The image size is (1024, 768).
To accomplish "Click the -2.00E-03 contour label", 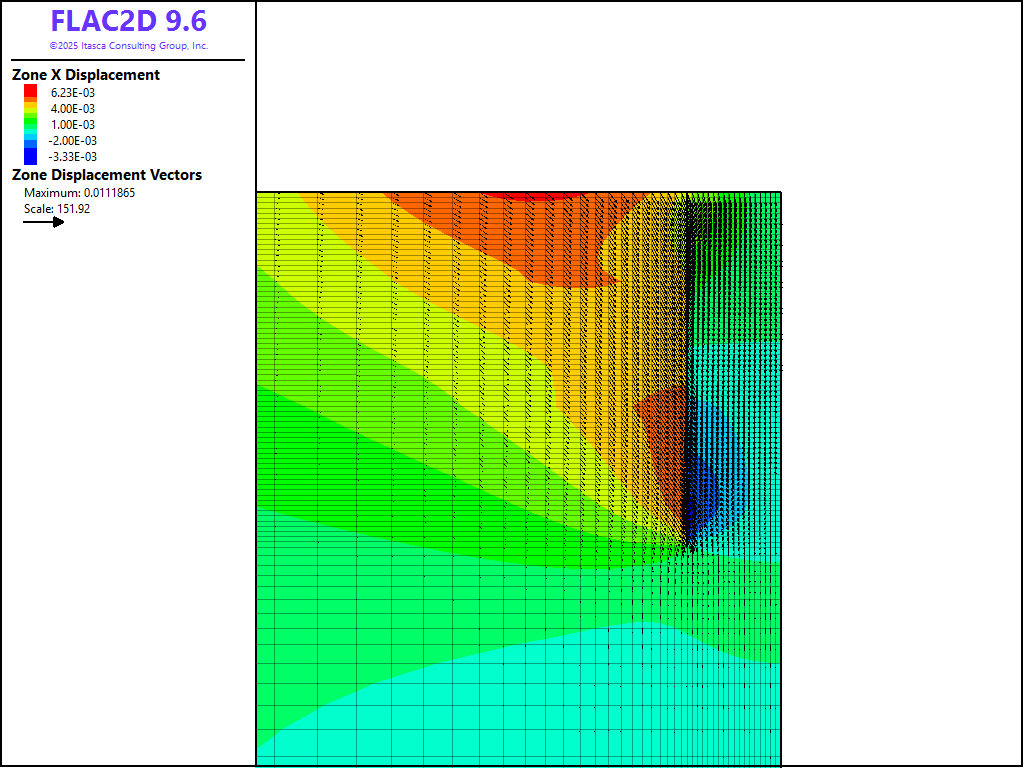I will pyautogui.click(x=73, y=141).
